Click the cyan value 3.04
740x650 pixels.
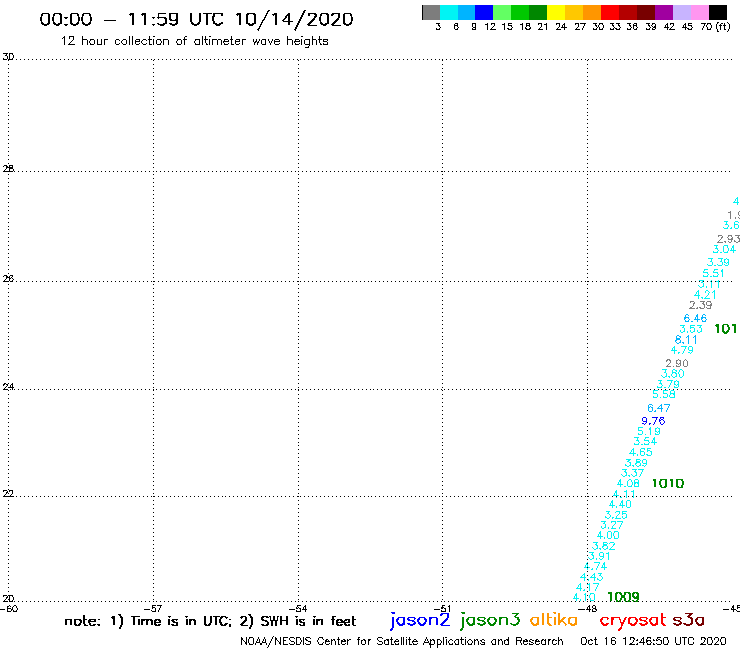pos(724,249)
